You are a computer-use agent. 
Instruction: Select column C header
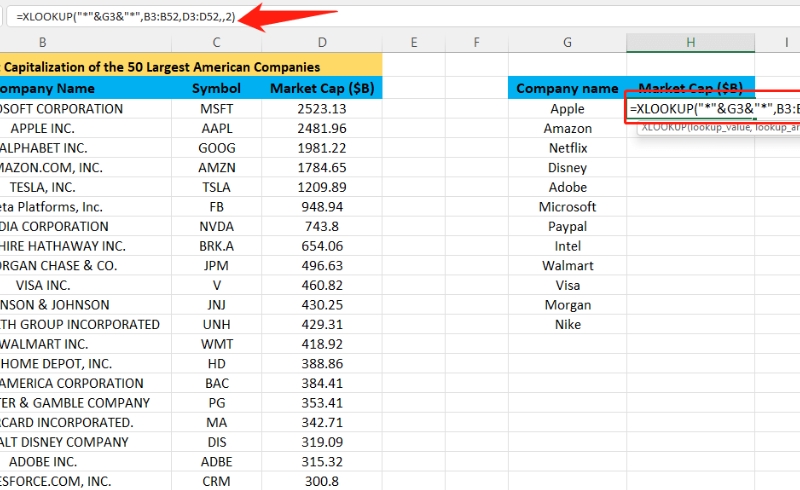click(216, 42)
